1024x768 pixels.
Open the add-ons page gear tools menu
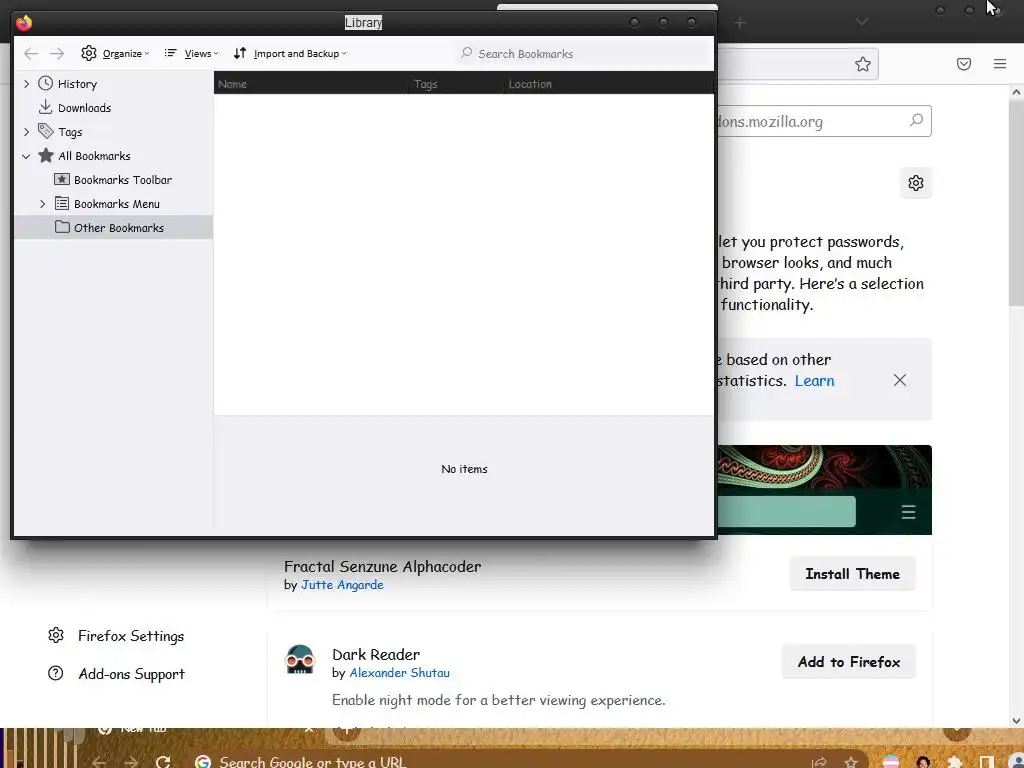click(x=916, y=183)
